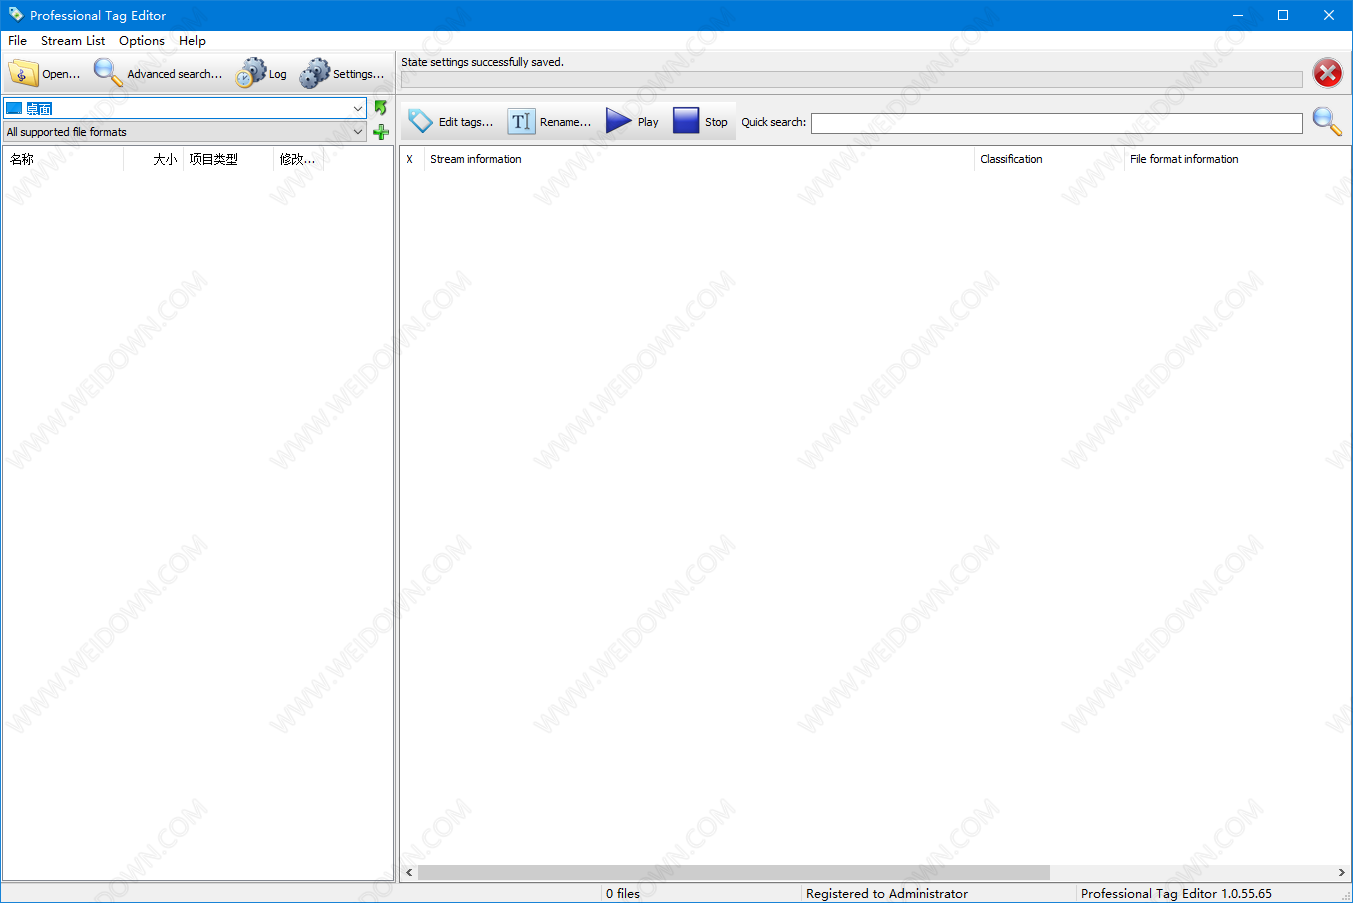
Task: Click the horizontal scrollbar right arrow
Action: tap(1341, 873)
